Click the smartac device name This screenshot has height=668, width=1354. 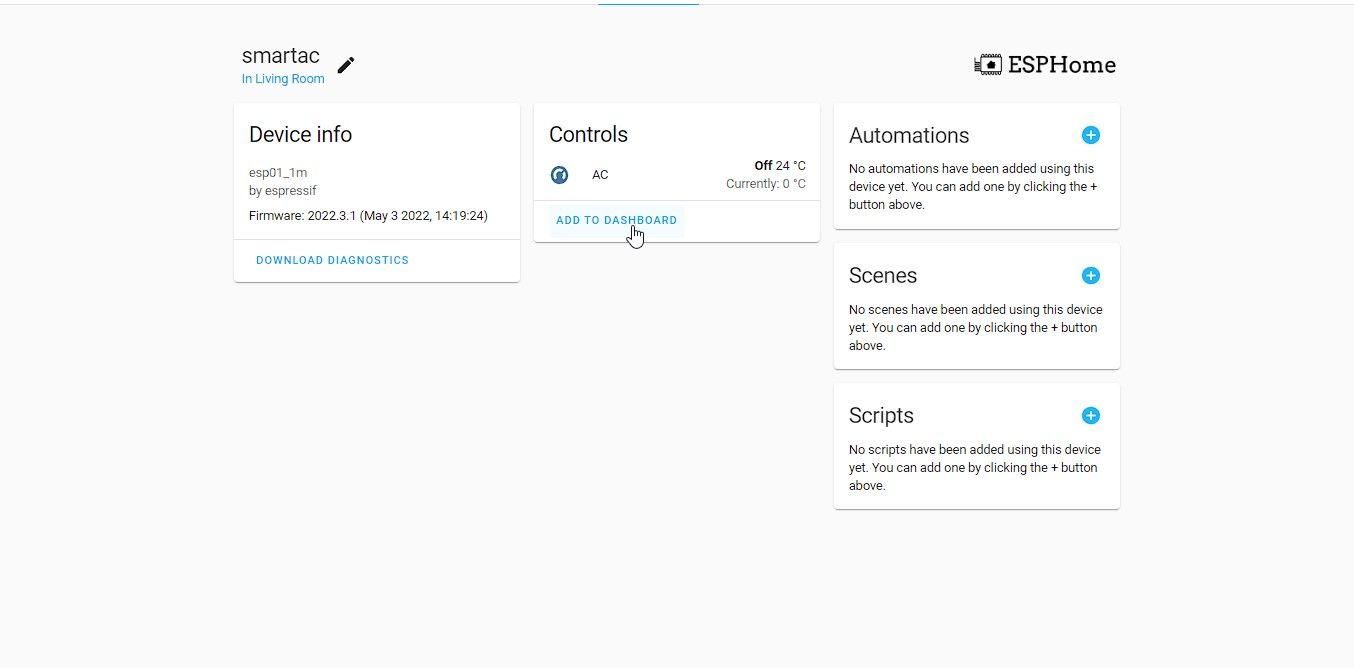pos(280,55)
